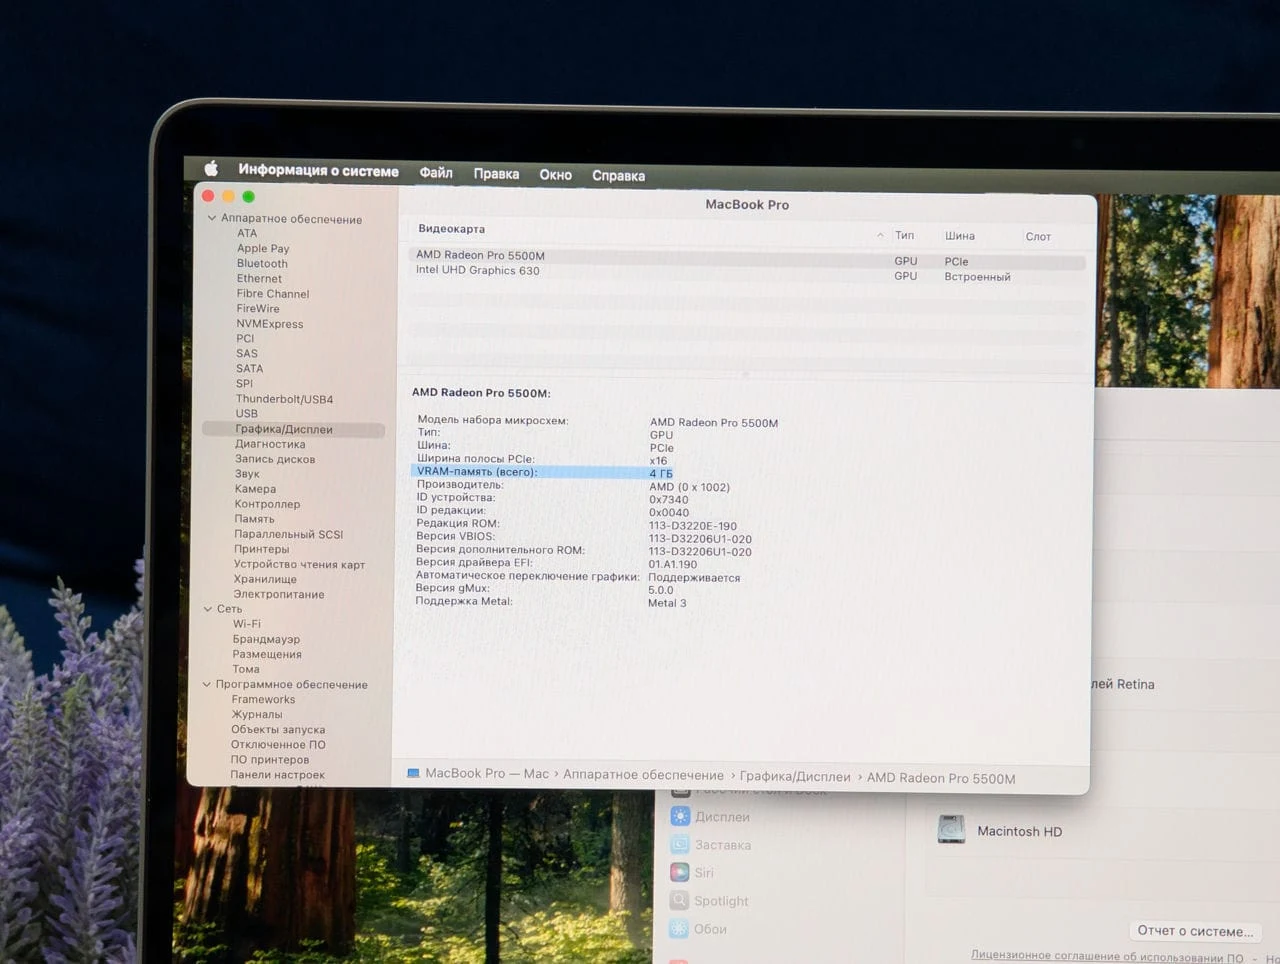Collapse the Программное обеспечение section
This screenshot has height=964, width=1280.
tap(207, 684)
